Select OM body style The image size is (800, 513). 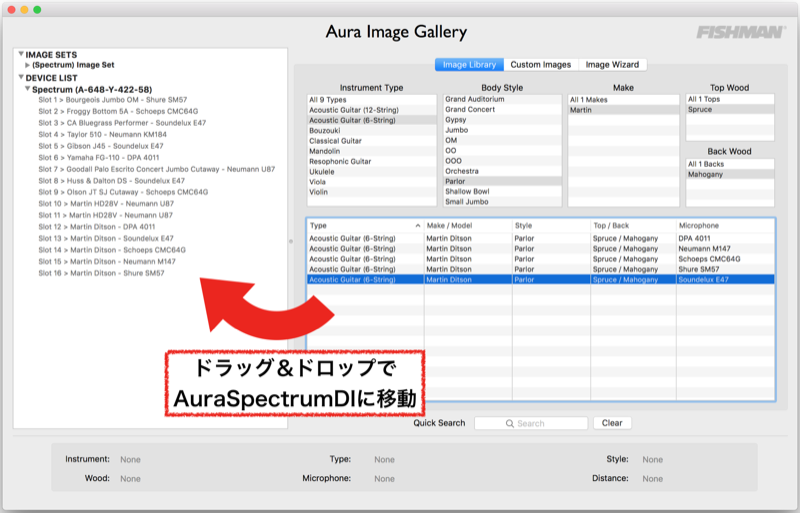[502, 140]
